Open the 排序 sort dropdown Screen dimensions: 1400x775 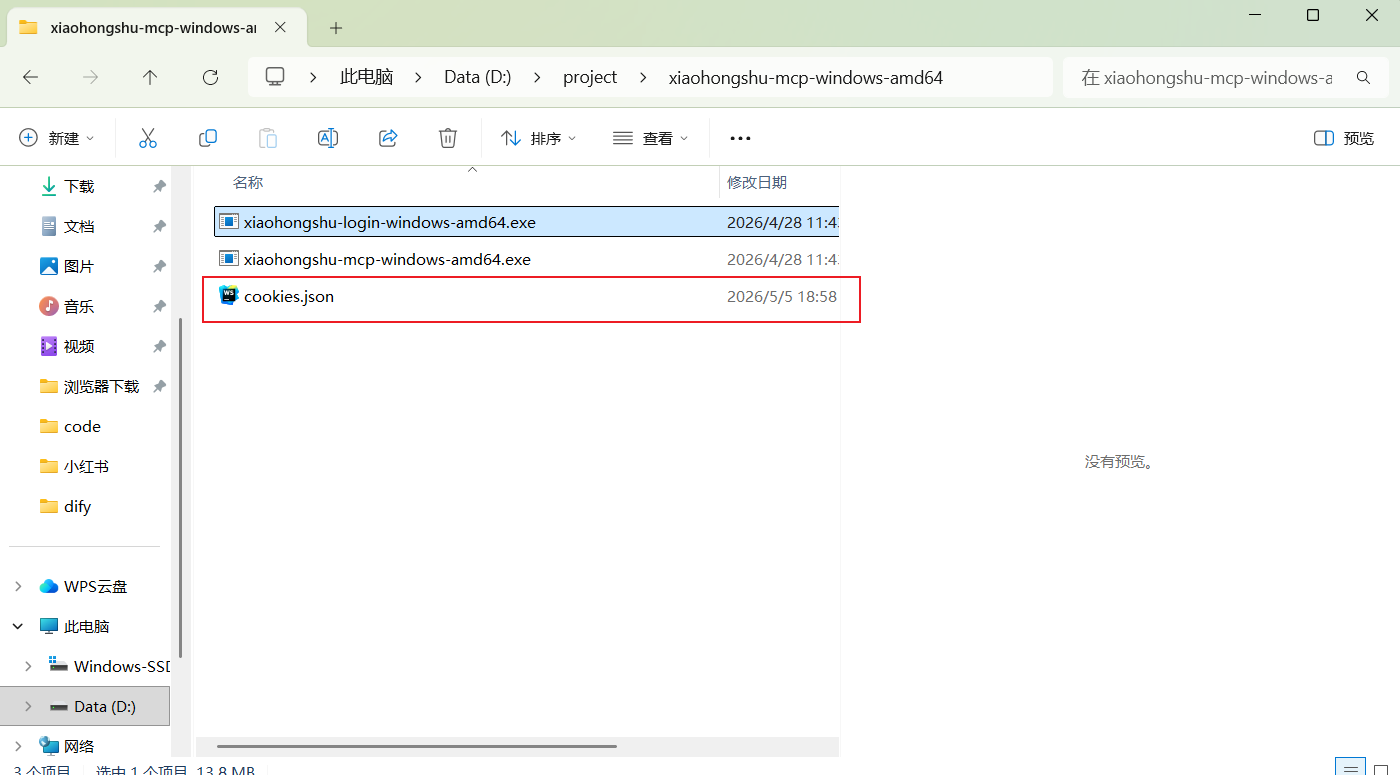click(539, 138)
